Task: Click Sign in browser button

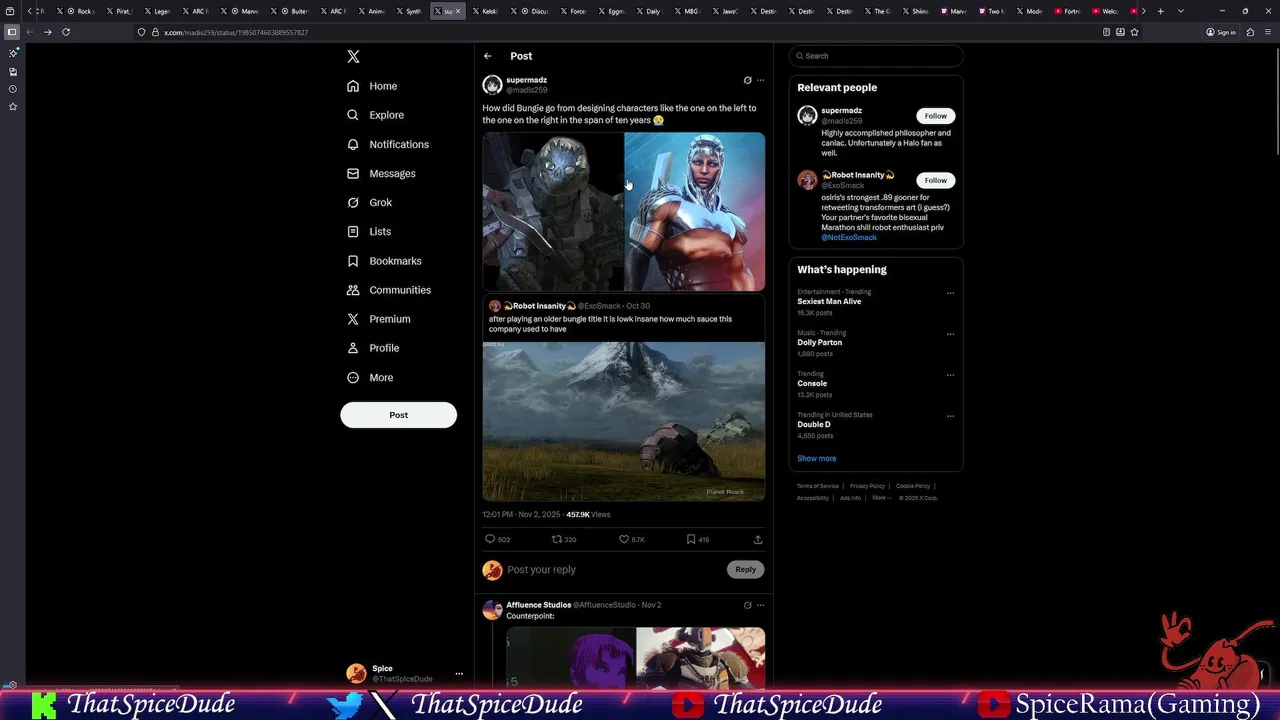Action: [x=1221, y=32]
